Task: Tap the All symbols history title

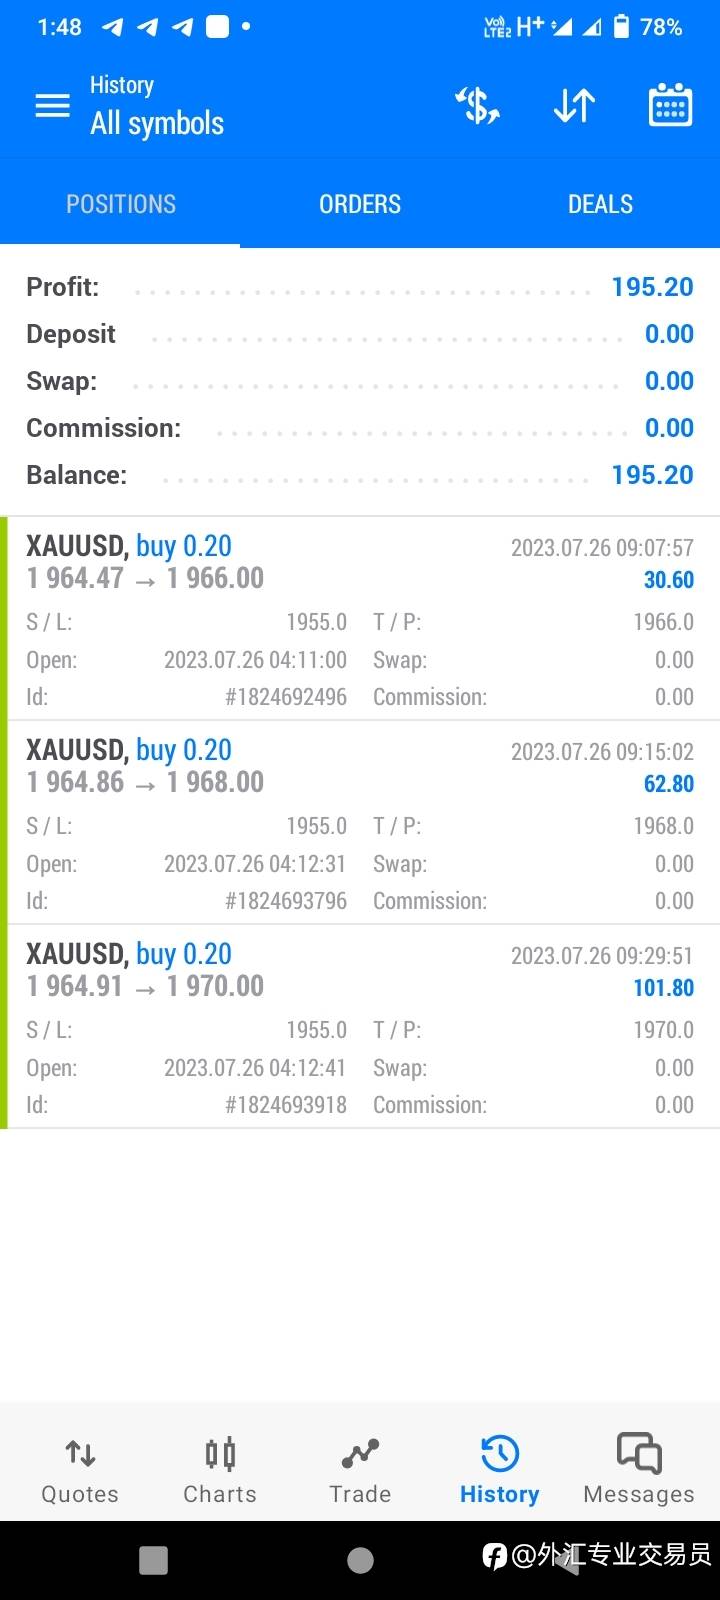Action: click(x=157, y=123)
